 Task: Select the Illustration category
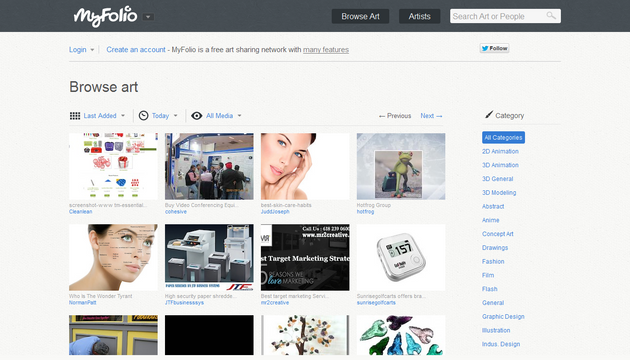[496, 330]
